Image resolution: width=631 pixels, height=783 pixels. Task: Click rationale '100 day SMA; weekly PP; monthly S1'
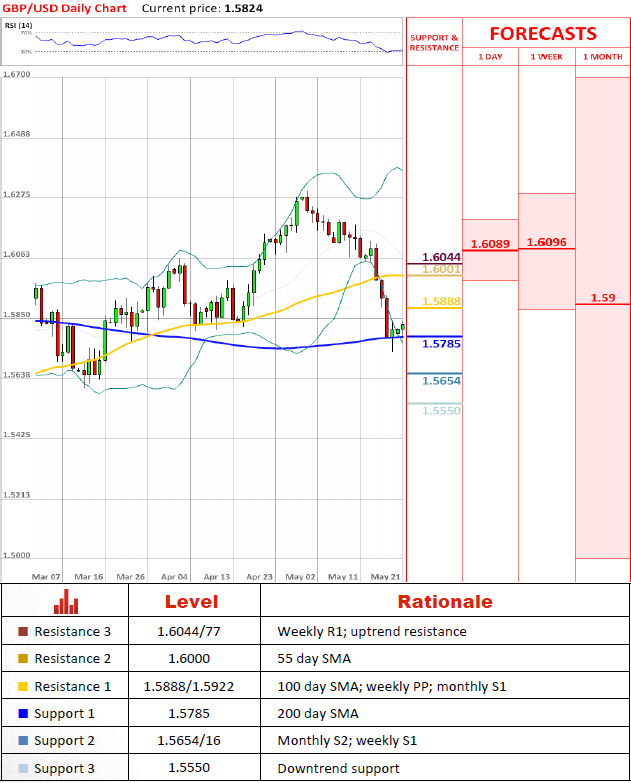click(x=392, y=687)
